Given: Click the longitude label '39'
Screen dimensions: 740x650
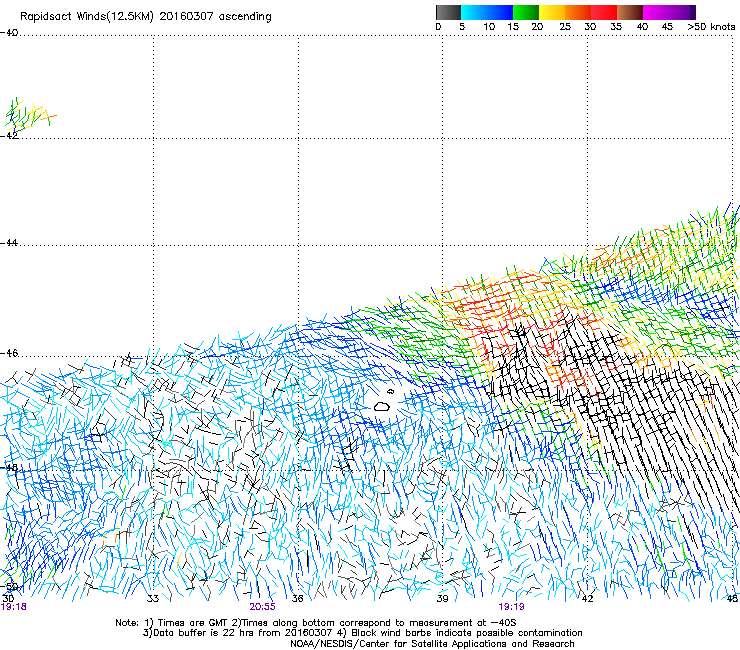Looking at the screenshot, I should pyautogui.click(x=442, y=599).
